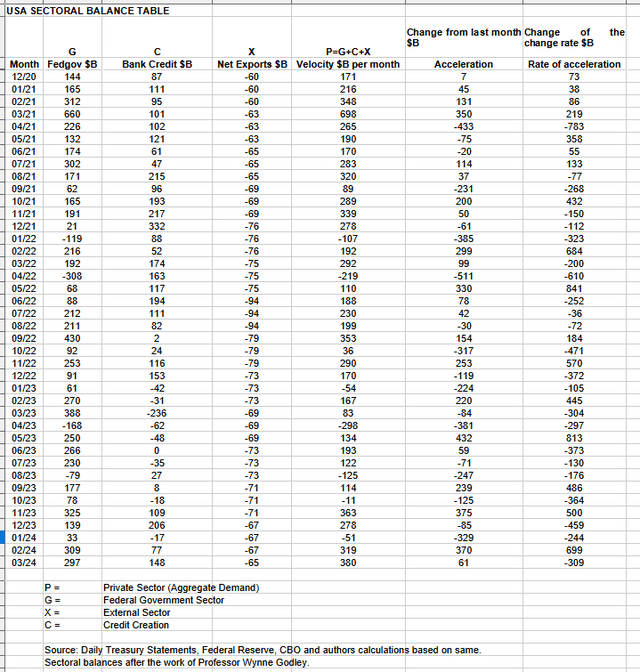
Task: Select the month cell '03/21'
Action: click(24, 114)
